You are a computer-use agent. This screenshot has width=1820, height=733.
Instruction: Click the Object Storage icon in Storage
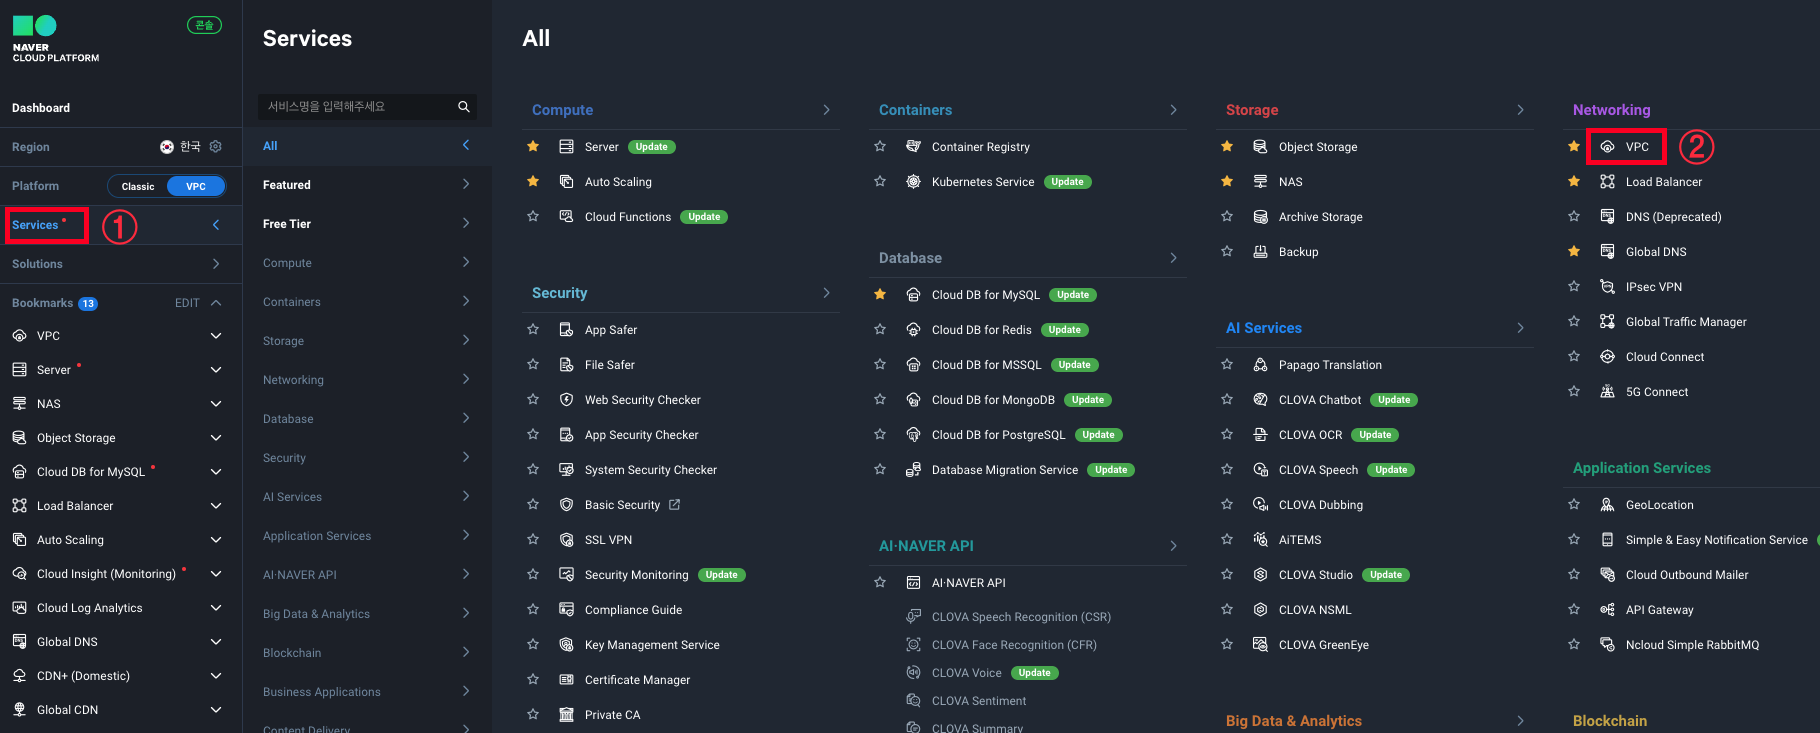[1260, 147]
